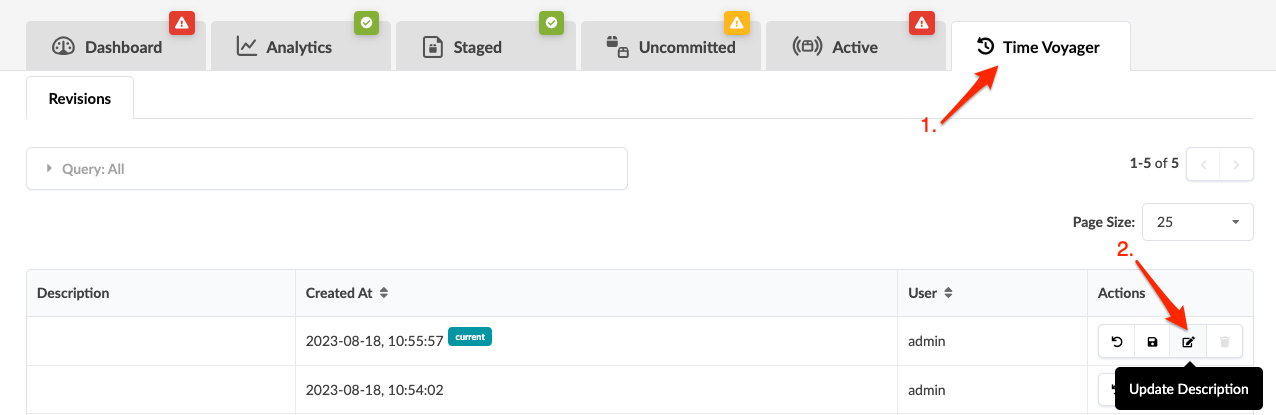Image resolution: width=1276 pixels, height=415 pixels.
Task: Sort revisions by User column
Action: tap(948, 293)
